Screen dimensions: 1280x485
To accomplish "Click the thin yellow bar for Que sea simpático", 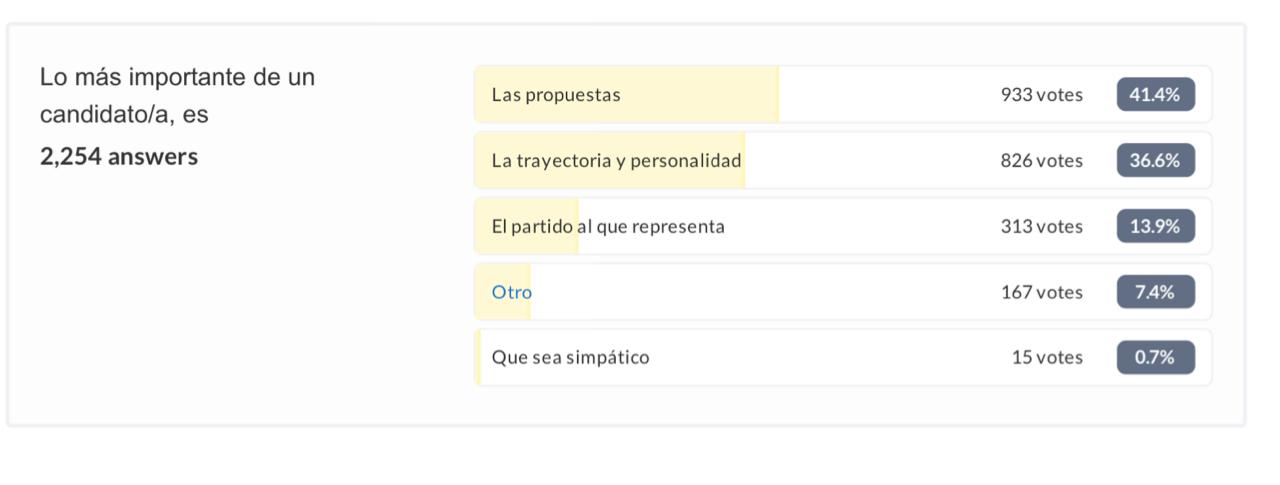I will (478, 357).
